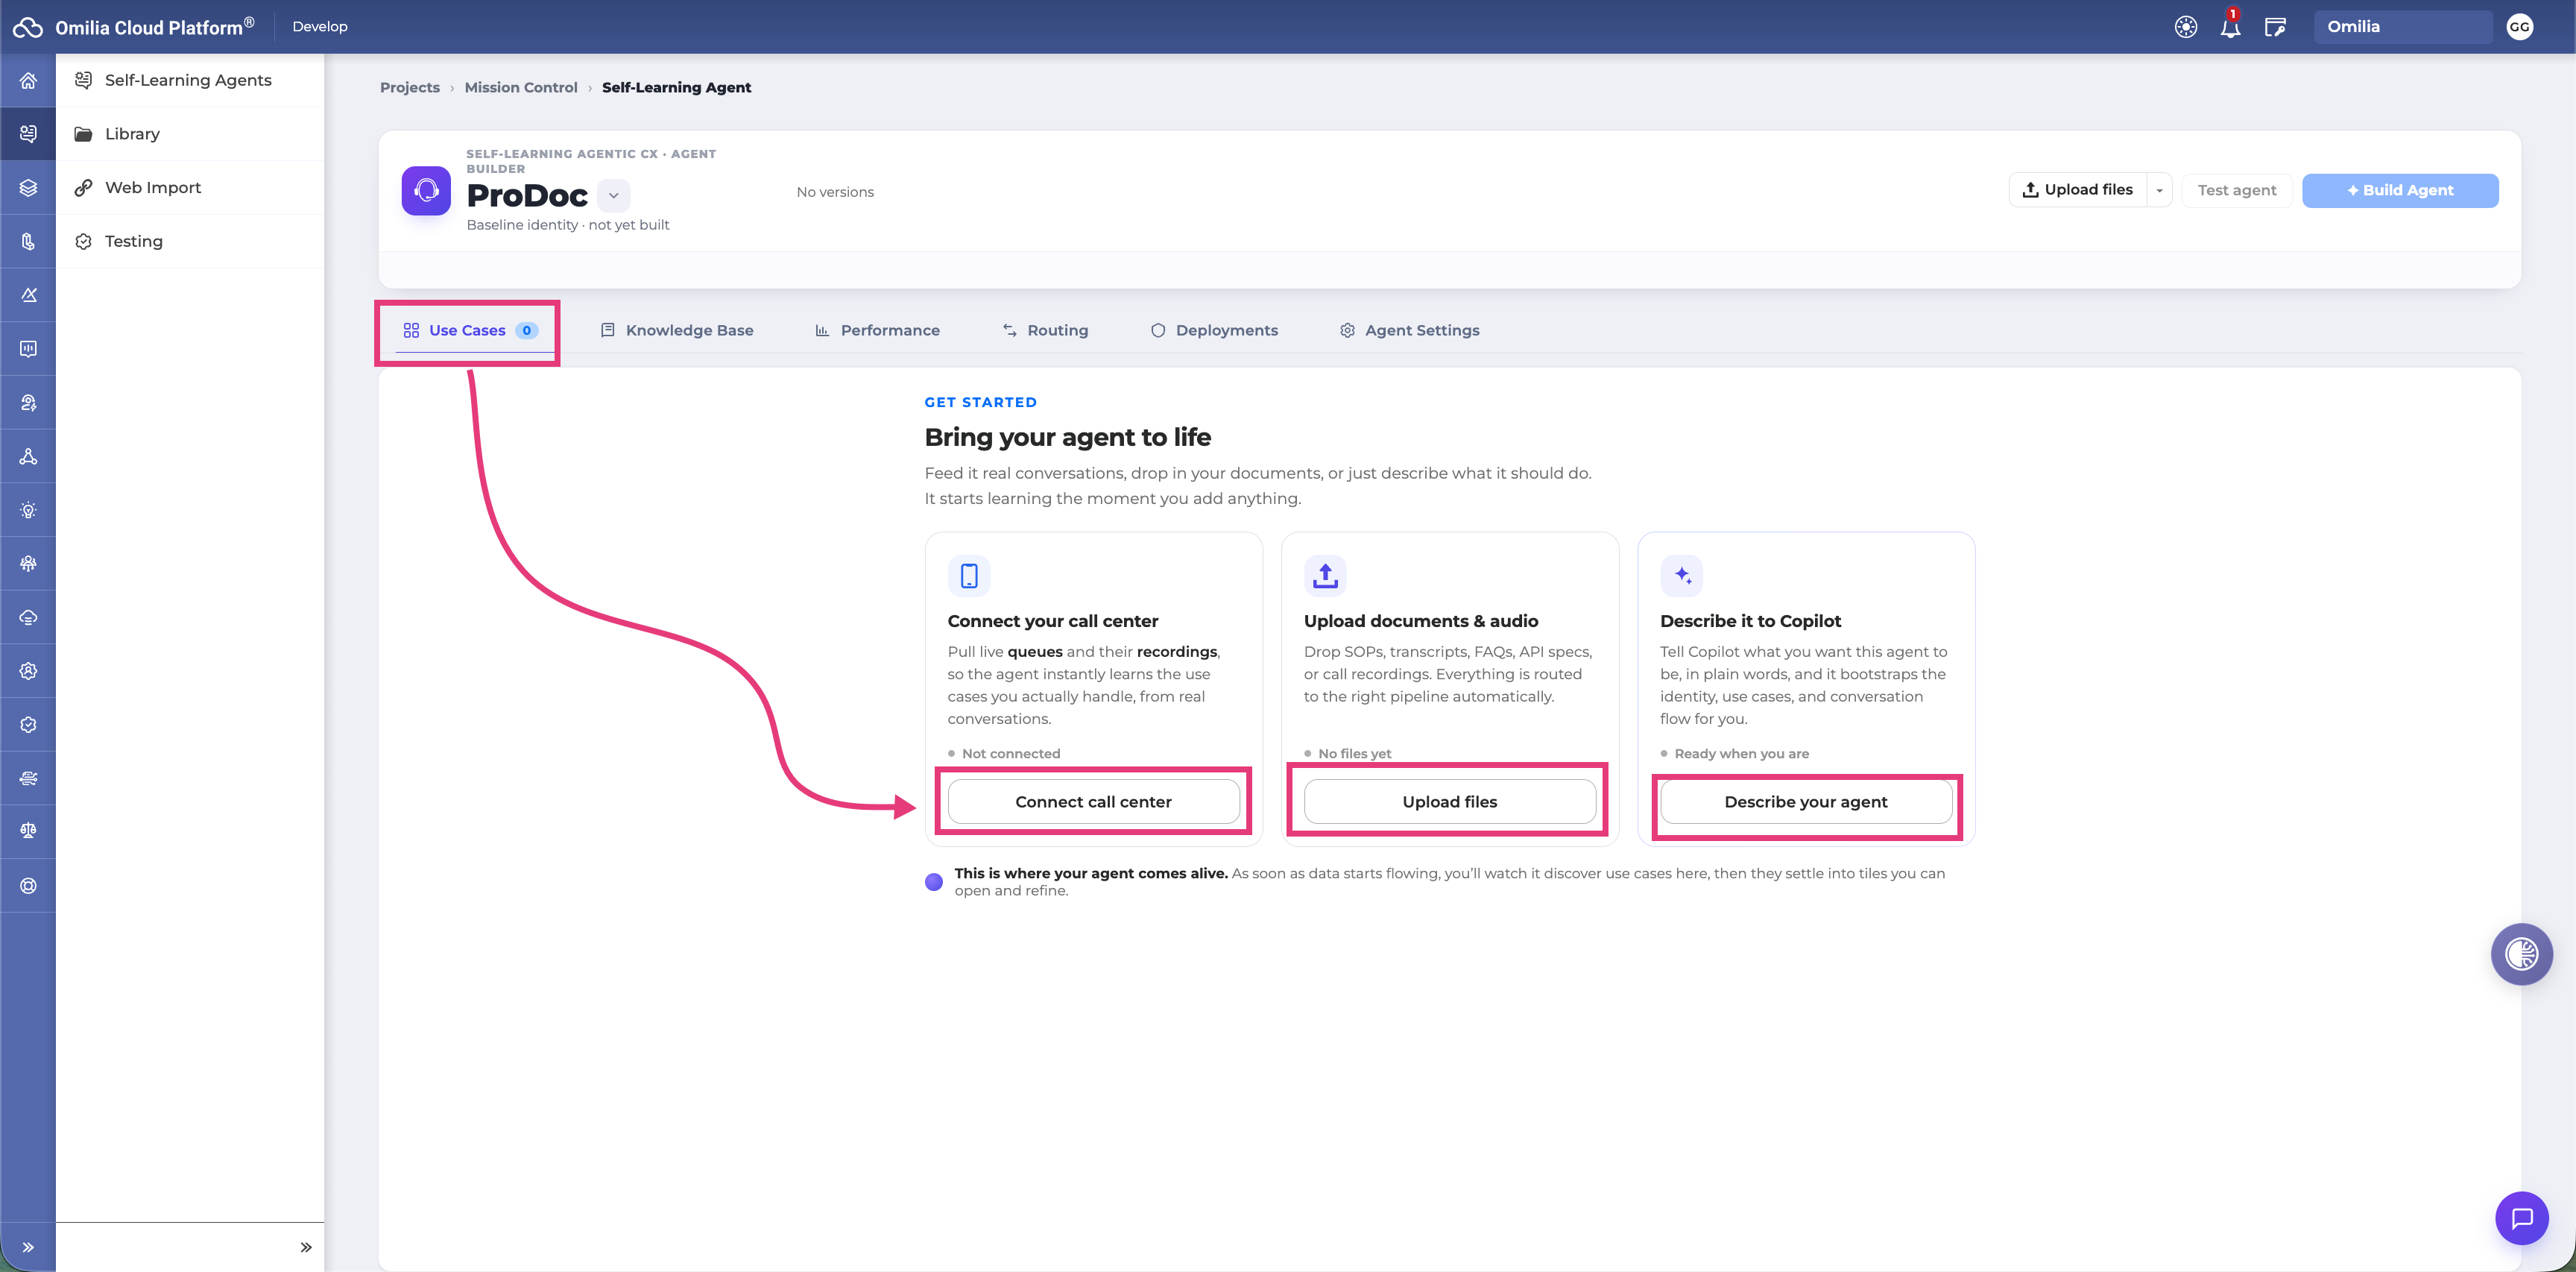Go to Projects in the breadcrumb
2576x1272 pixels.
point(410,88)
